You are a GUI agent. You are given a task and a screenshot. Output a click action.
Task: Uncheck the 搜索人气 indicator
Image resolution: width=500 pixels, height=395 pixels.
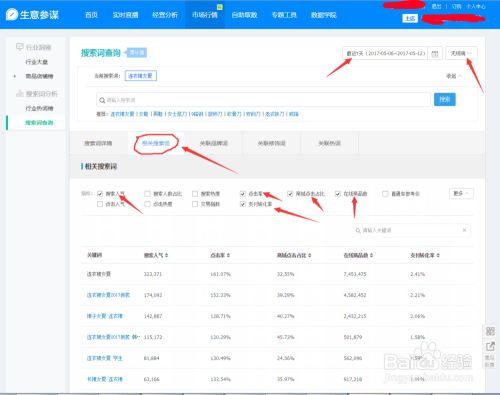[100, 194]
